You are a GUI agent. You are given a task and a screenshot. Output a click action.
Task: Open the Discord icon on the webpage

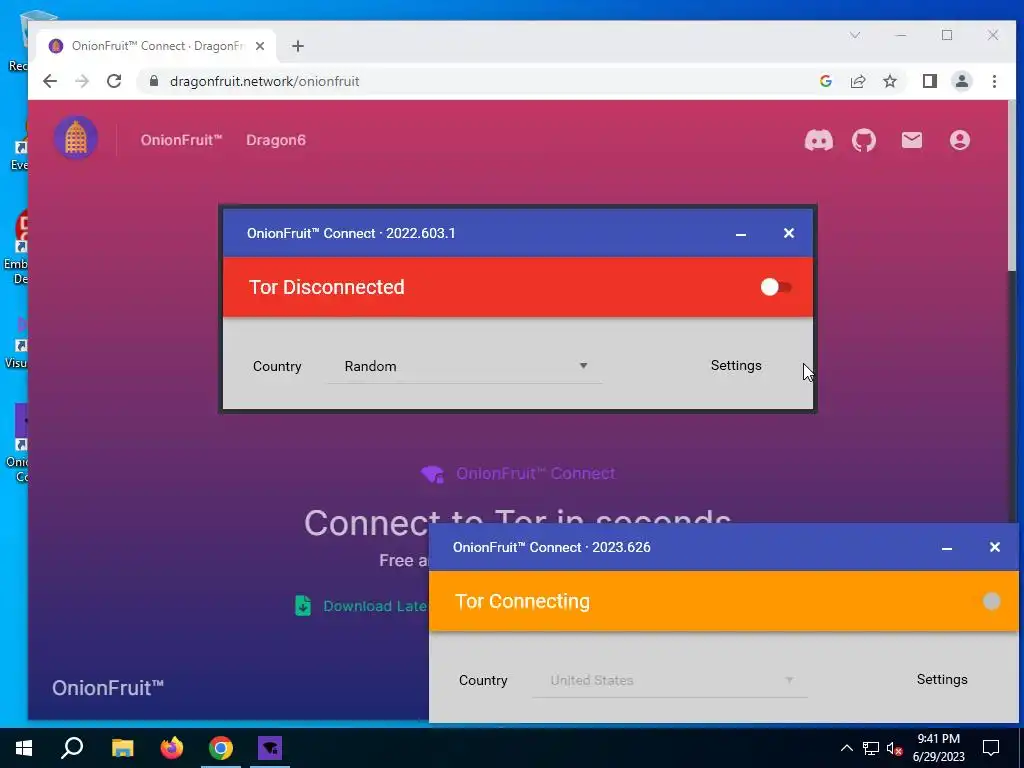[818, 140]
